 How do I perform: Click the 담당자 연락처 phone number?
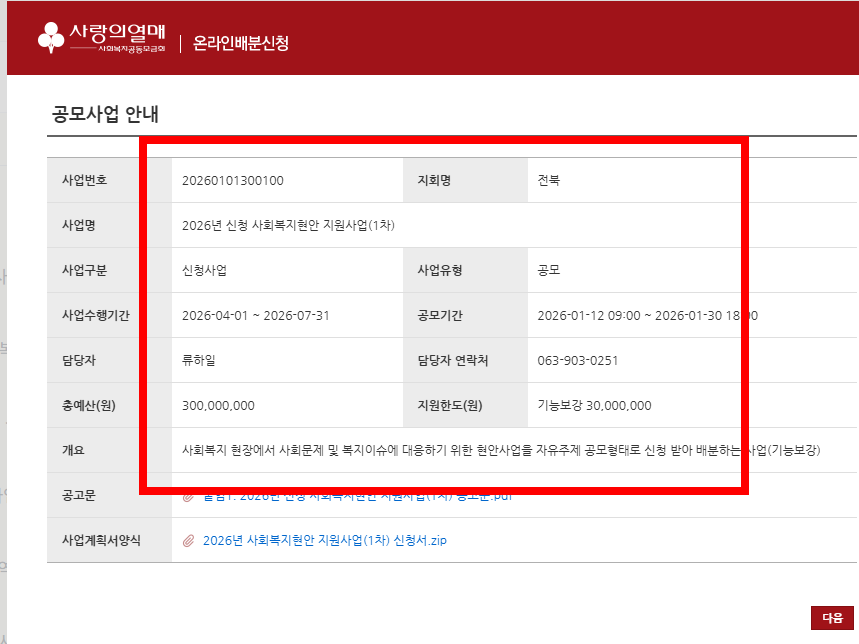pyautogui.click(x=580, y=360)
